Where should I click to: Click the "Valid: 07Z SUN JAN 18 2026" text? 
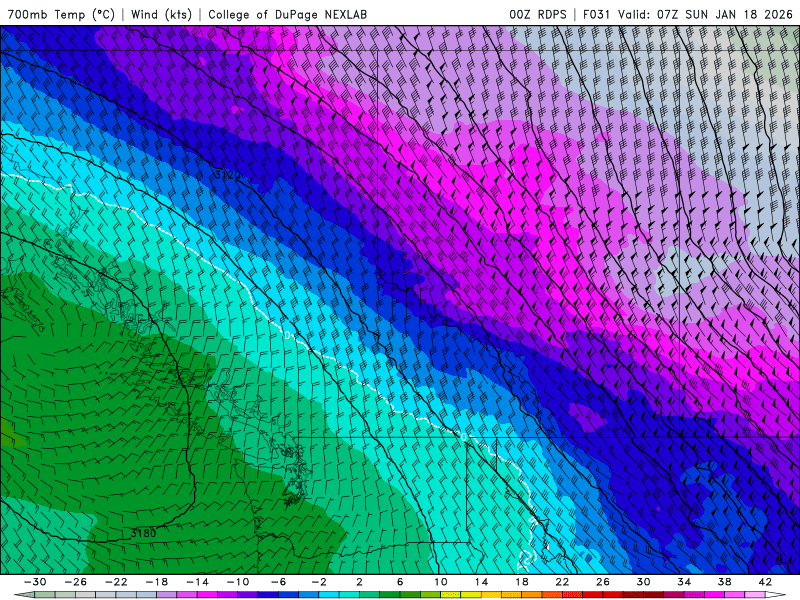click(x=705, y=14)
